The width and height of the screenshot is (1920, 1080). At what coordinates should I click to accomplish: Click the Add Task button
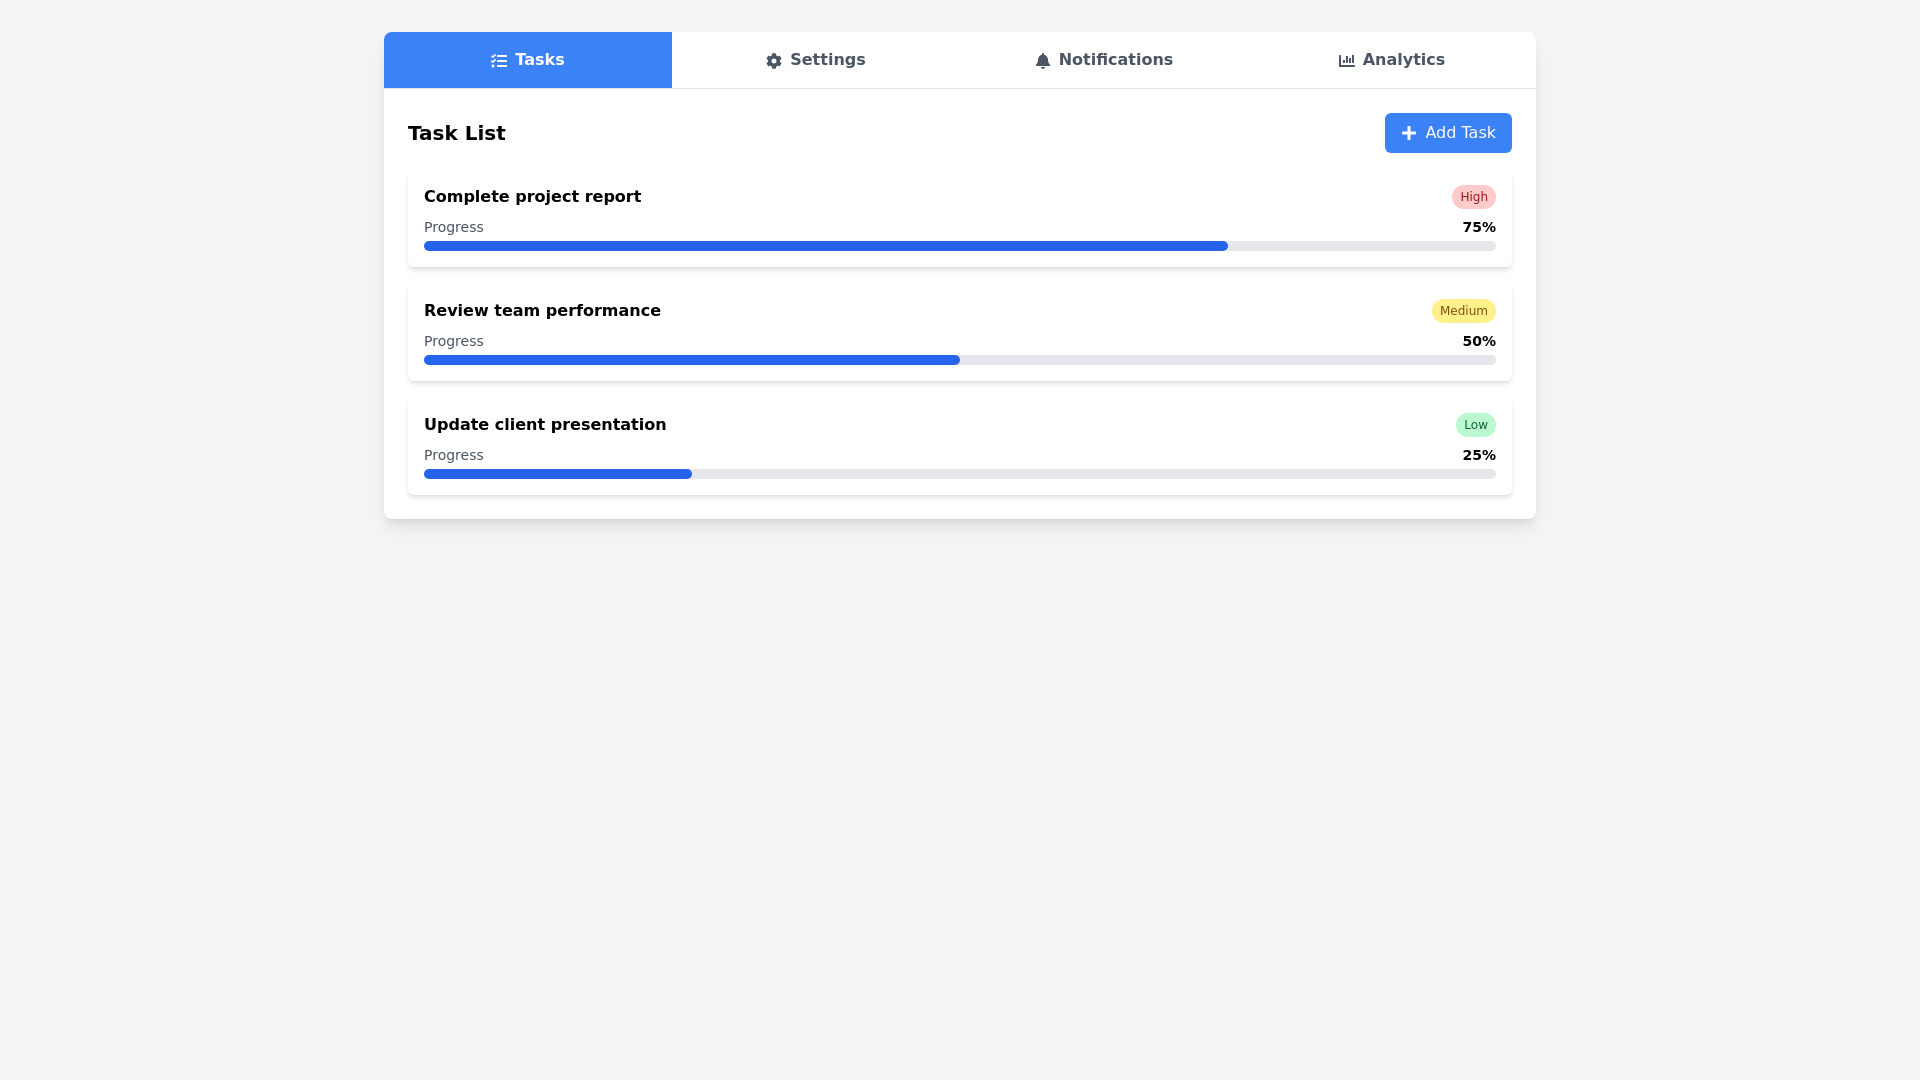click(1448, 133)
